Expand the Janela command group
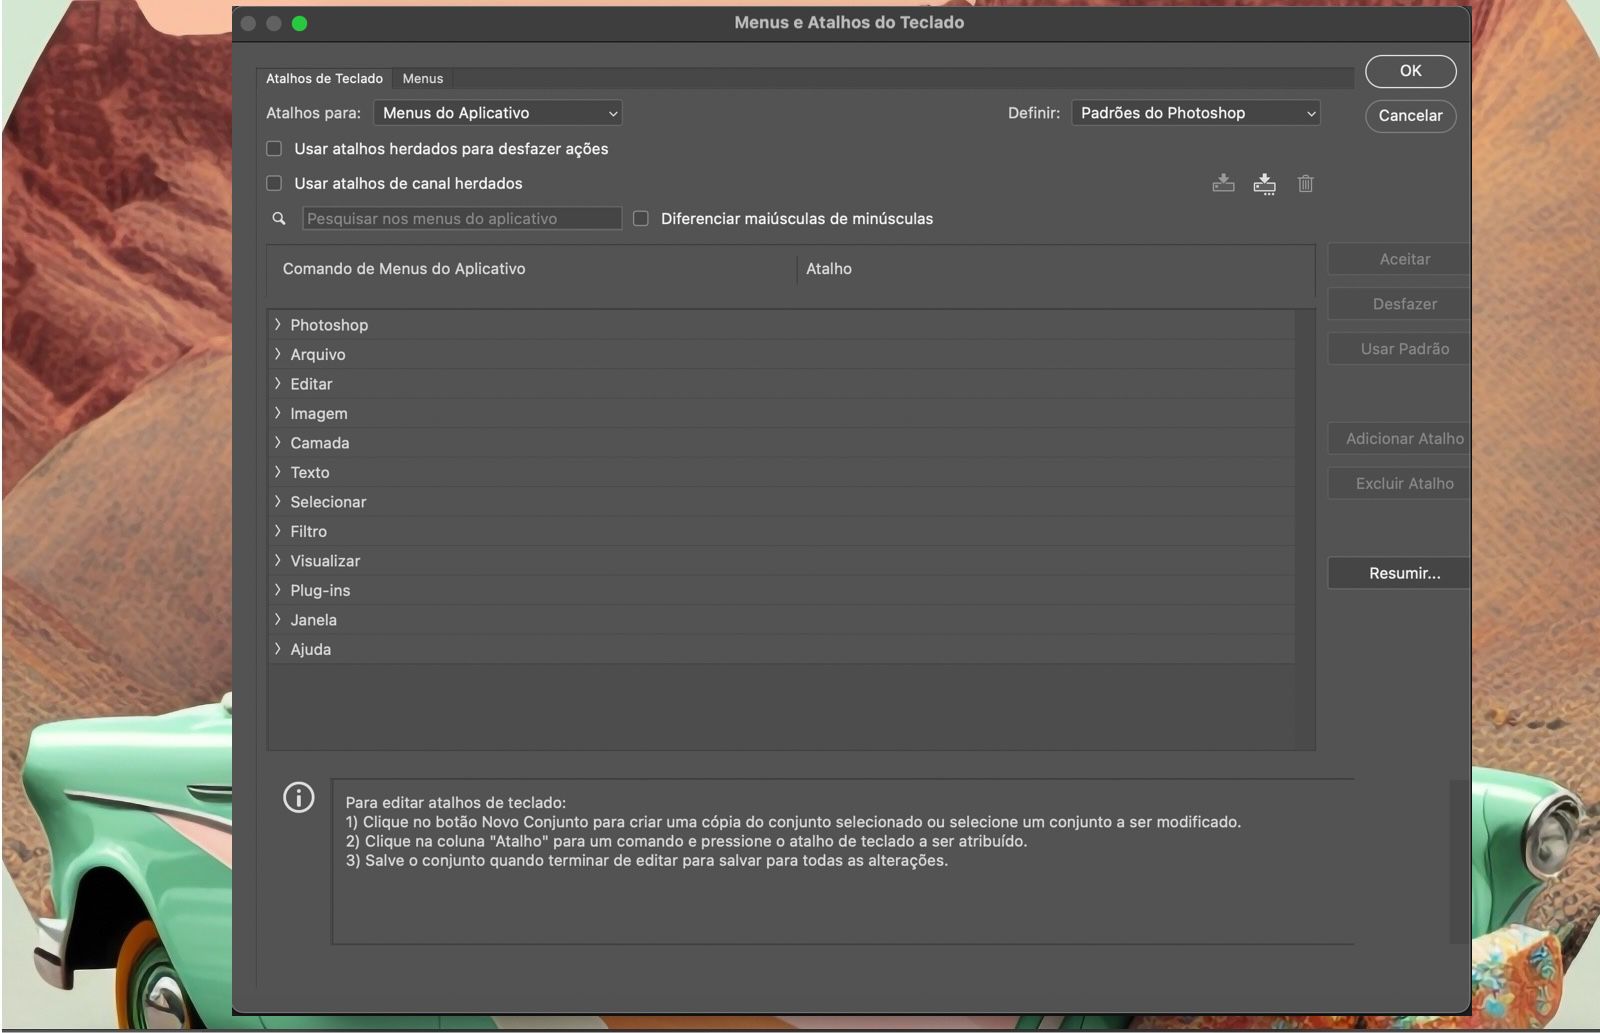Viewport: 1600px width, 1033px height. 277,619
